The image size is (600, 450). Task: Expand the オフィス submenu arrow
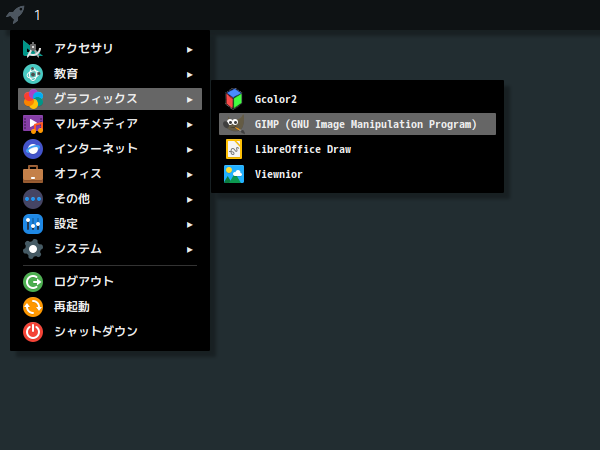[189, 174]
